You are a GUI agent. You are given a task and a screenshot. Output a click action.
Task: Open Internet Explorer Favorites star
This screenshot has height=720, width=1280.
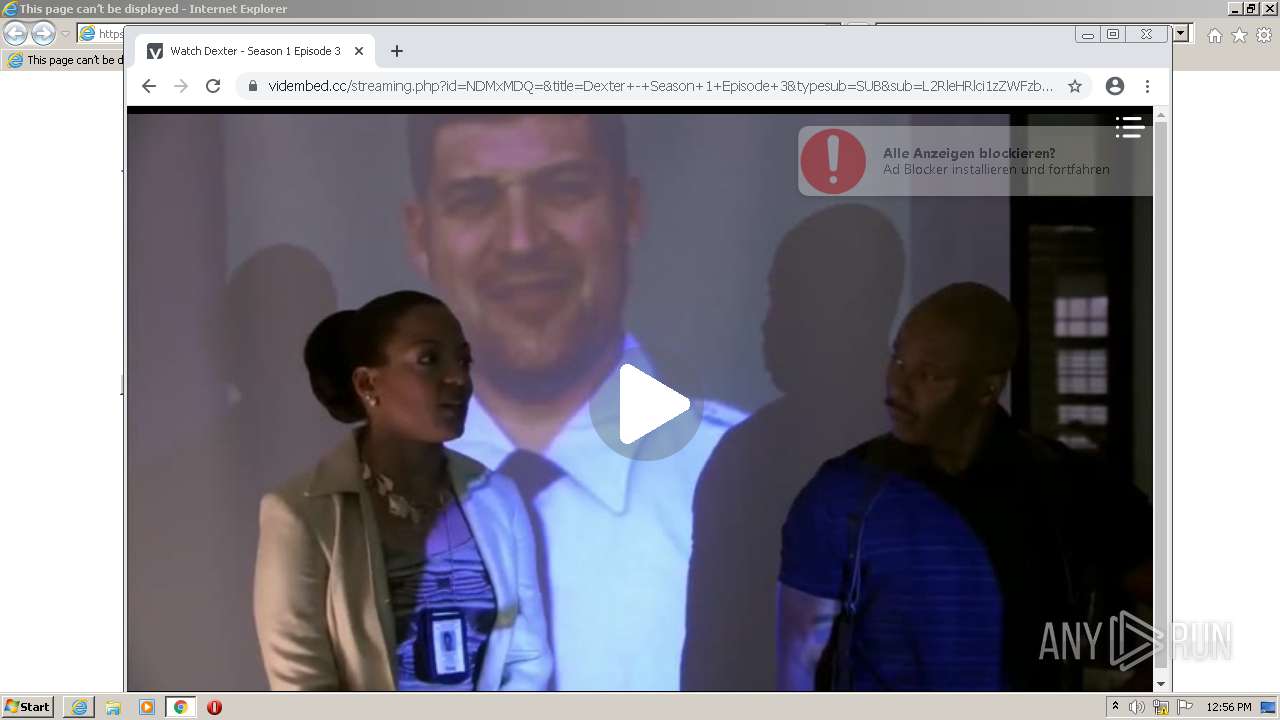(x=1239, y=35)
